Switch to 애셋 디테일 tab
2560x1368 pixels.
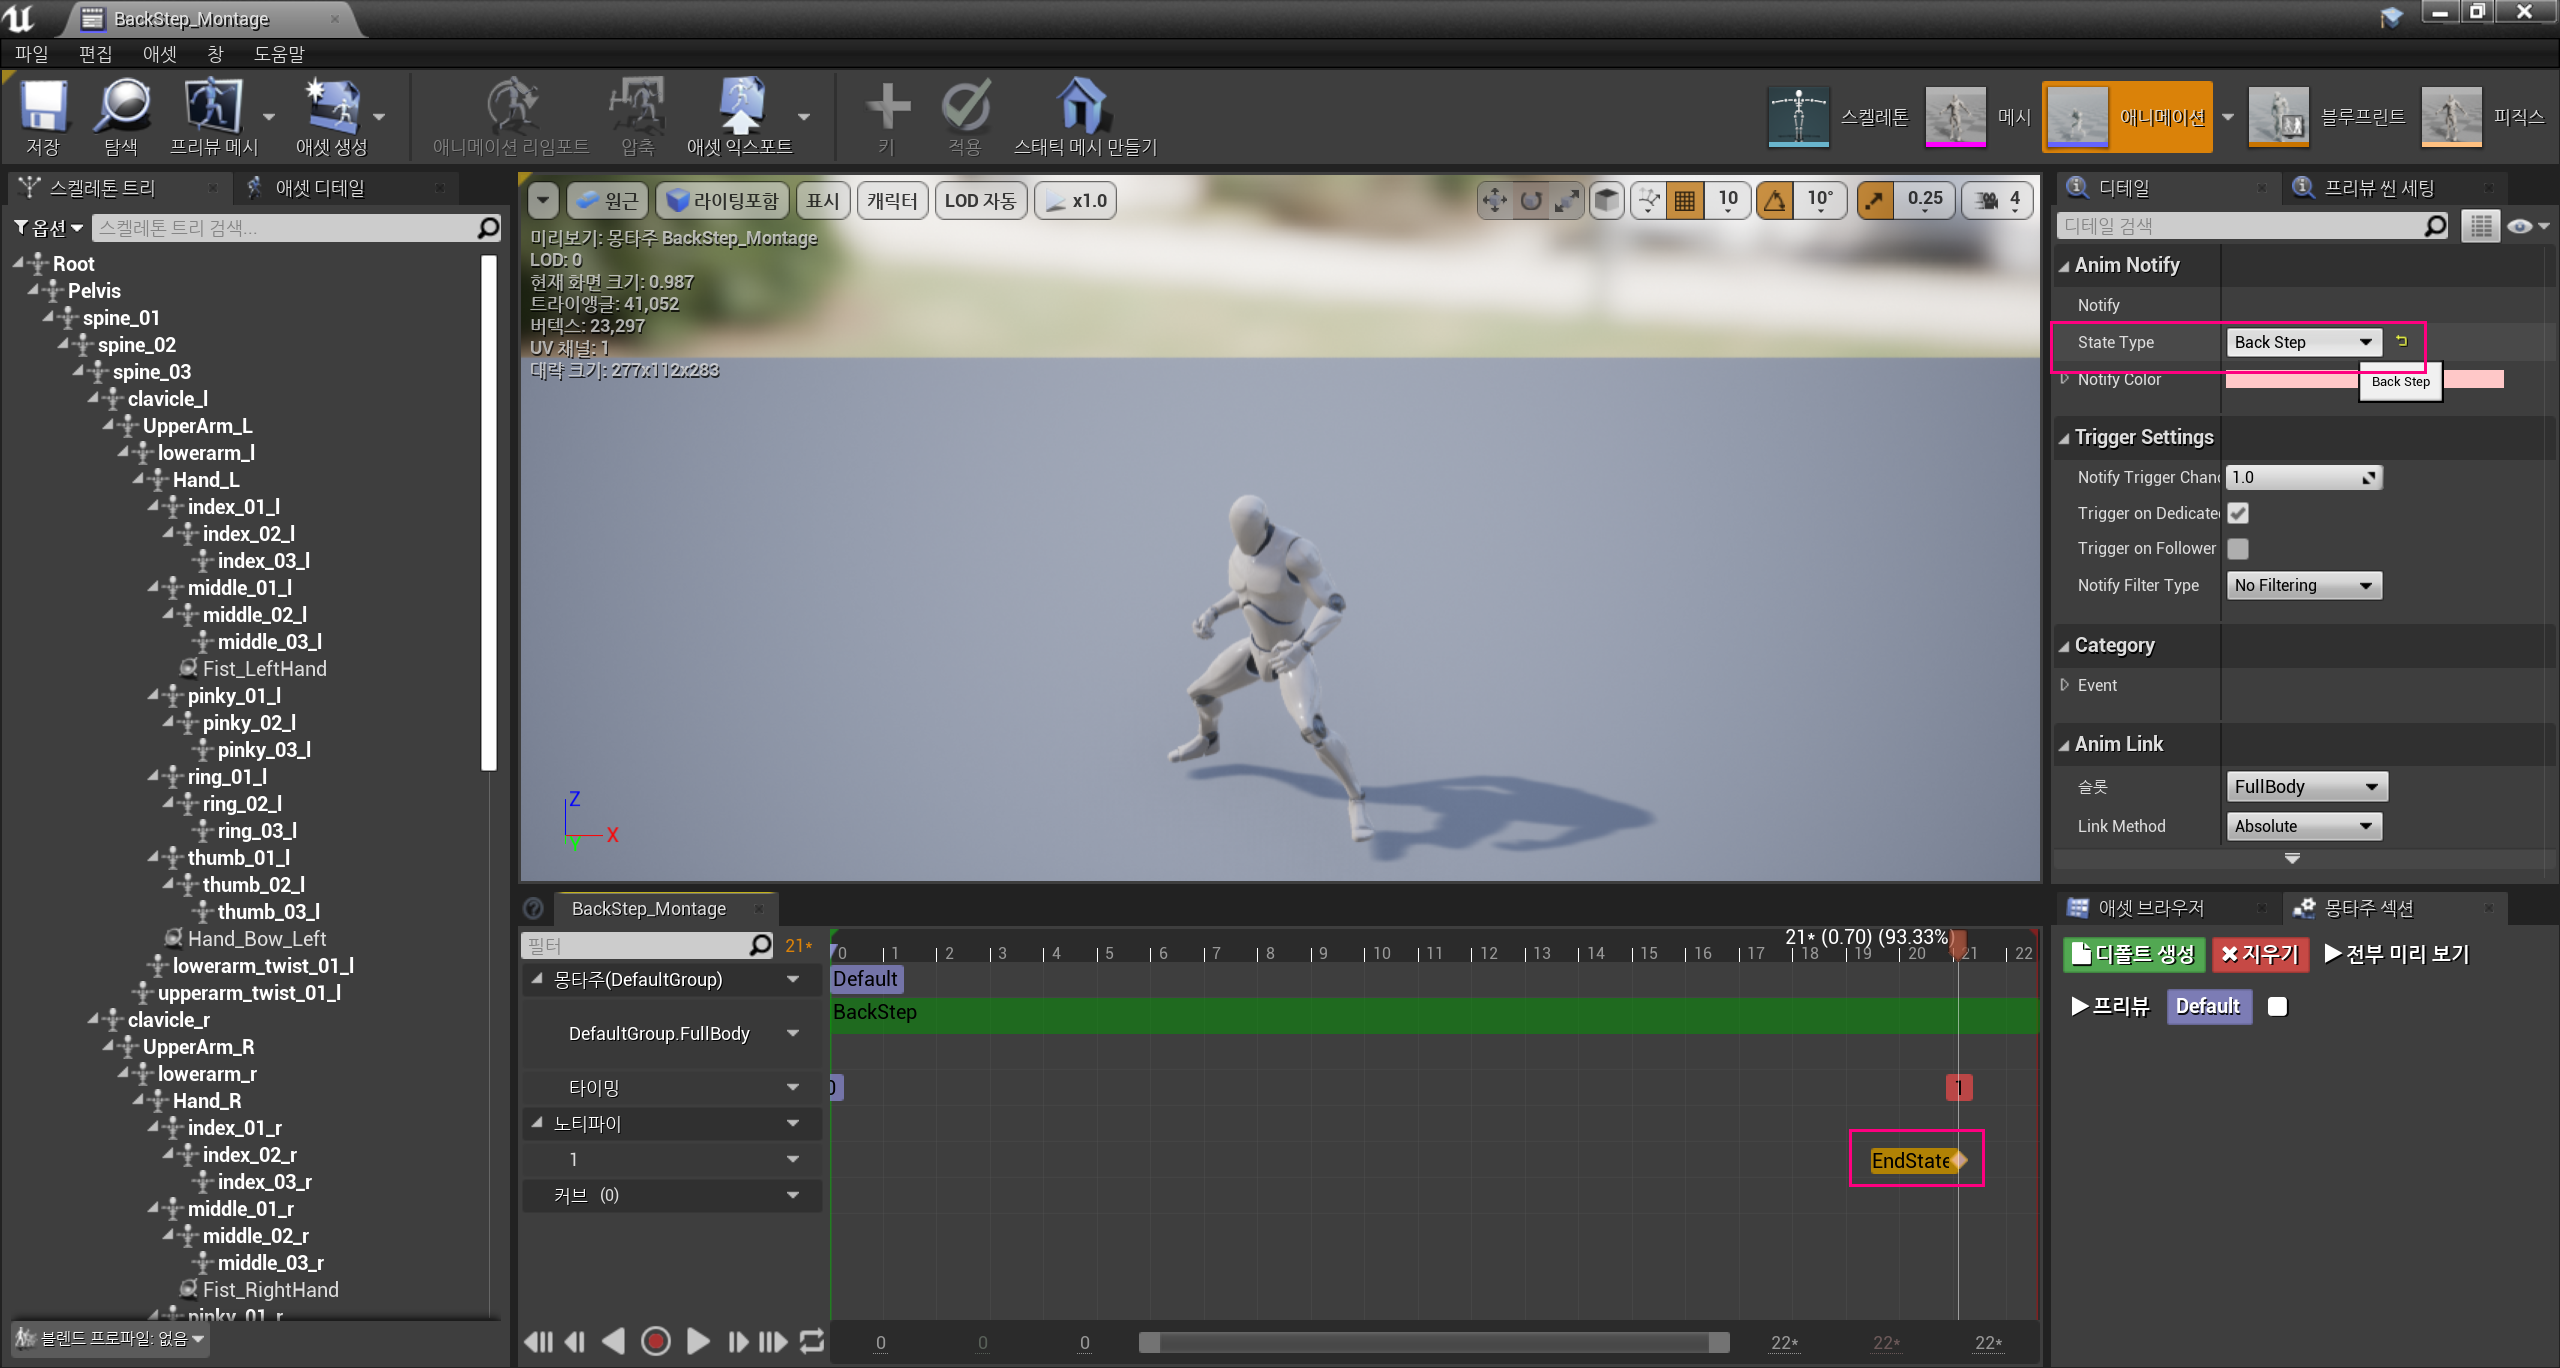coord(320,187)
